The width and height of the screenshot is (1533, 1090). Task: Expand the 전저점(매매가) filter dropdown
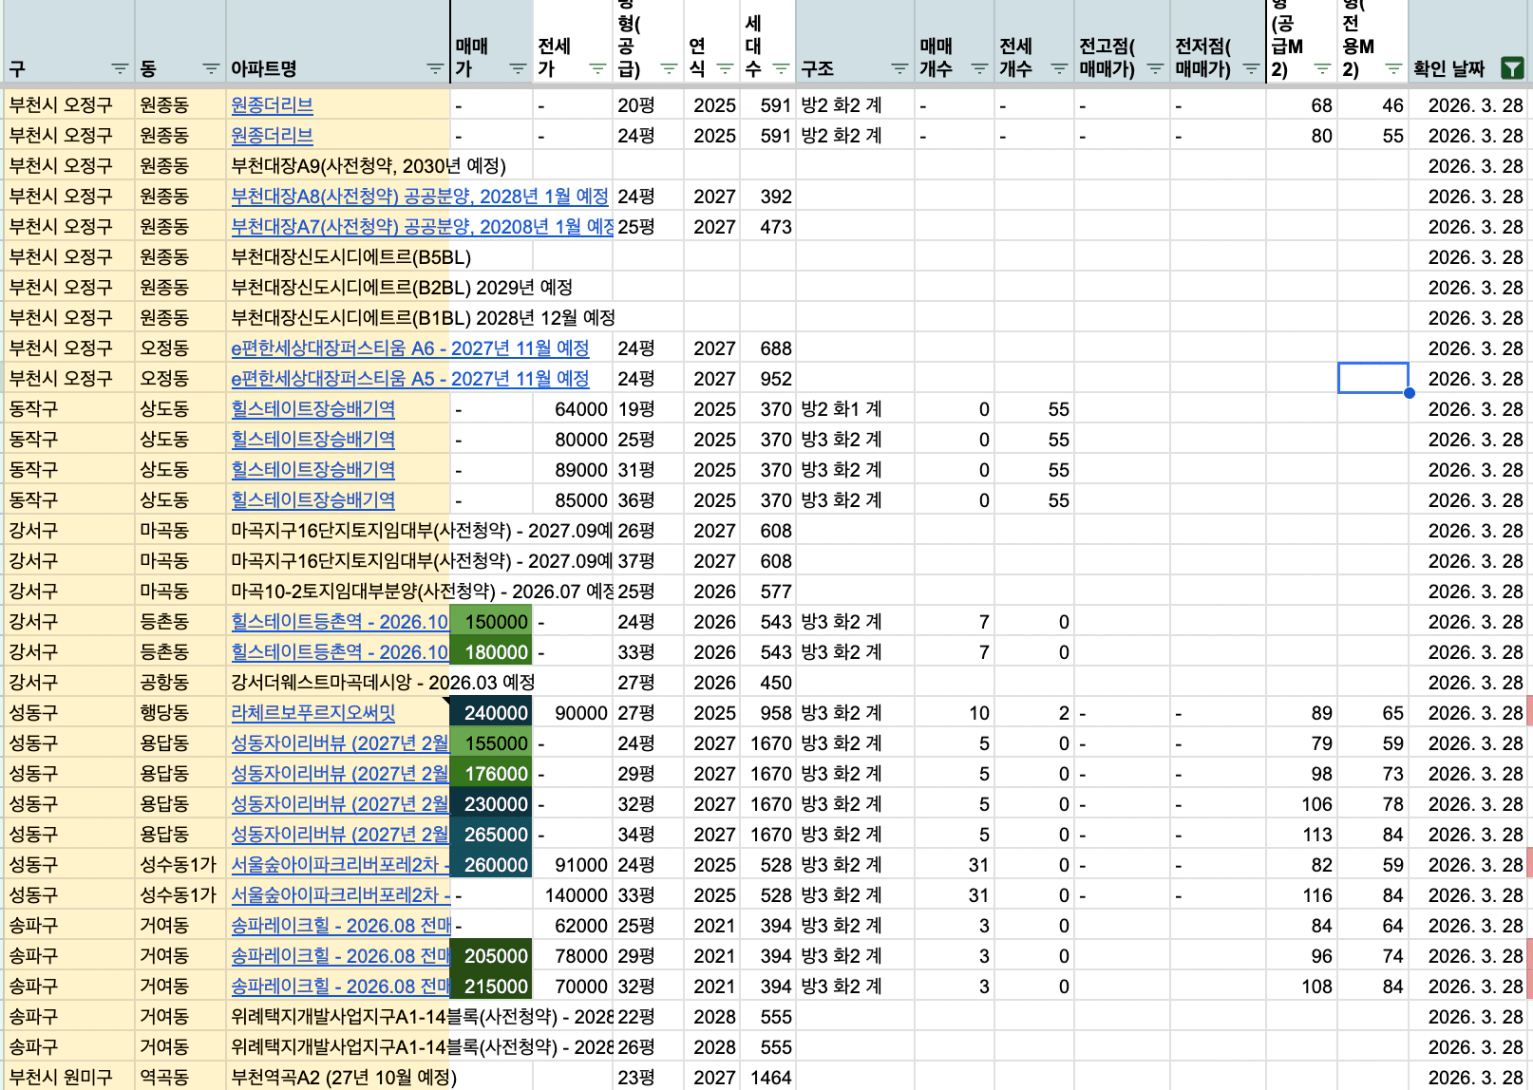click(x=1251, y=69)
